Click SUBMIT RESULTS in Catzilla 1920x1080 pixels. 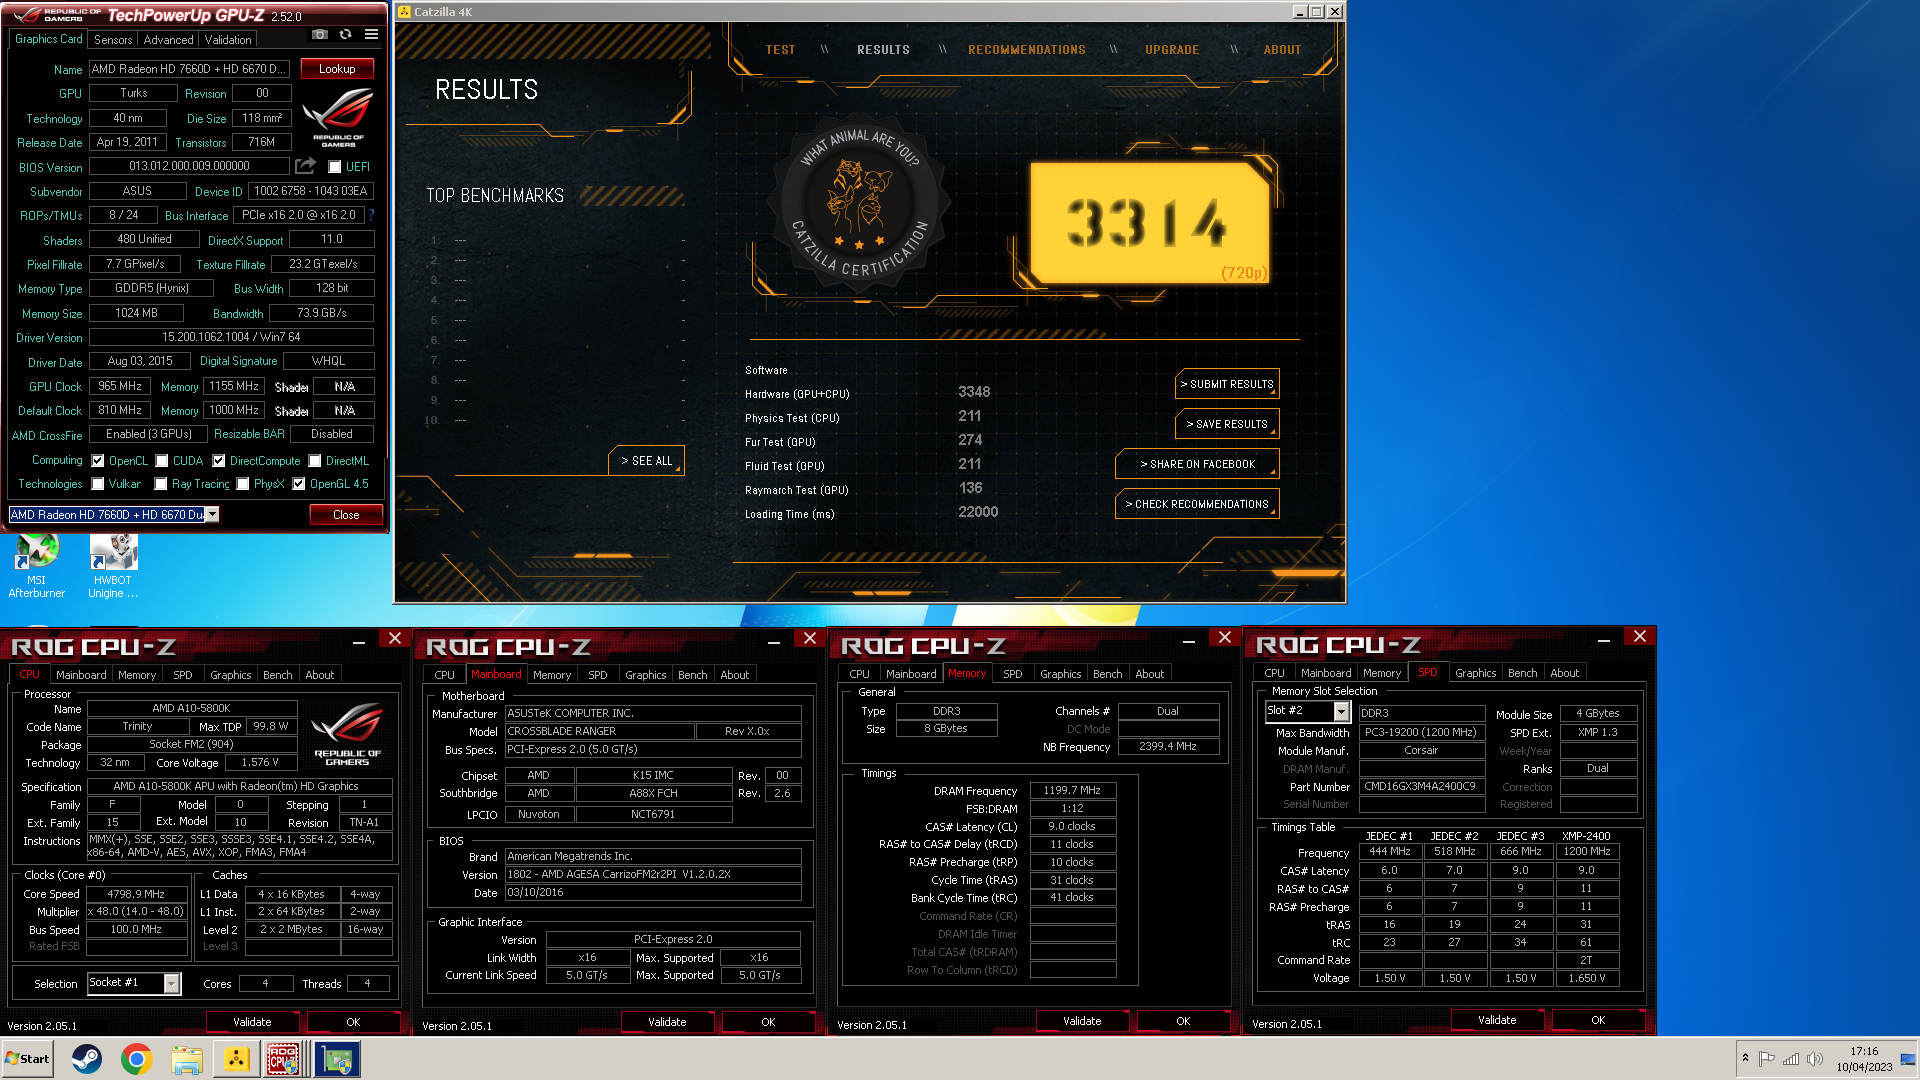[x=1227, y=384]
